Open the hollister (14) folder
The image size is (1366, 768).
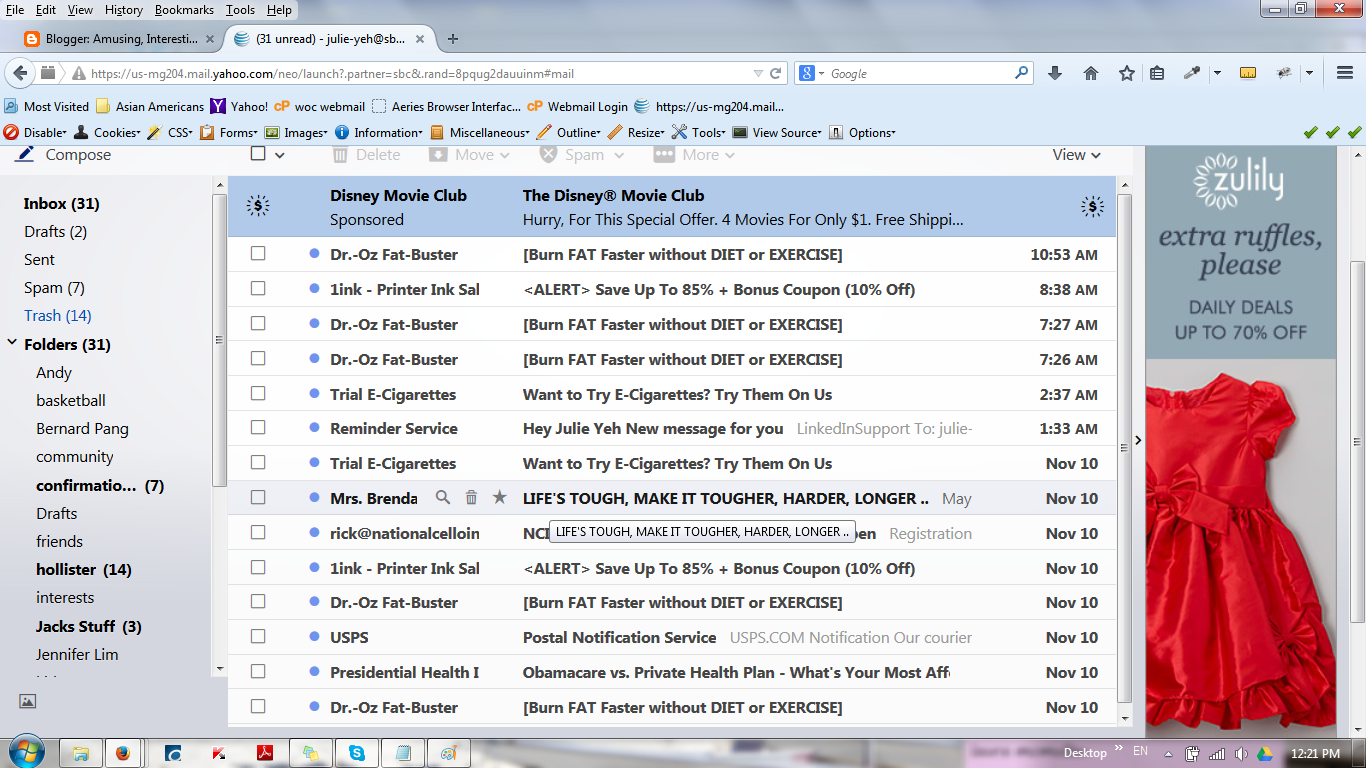click(84, 569)
